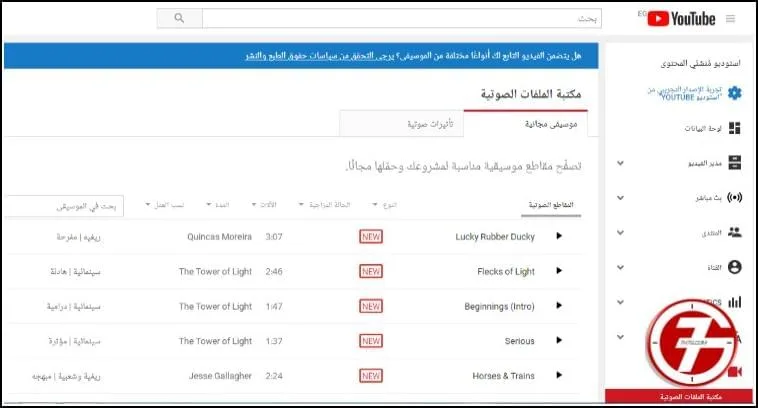Play the Beginnings (Intro) track

tap(559, 306)
